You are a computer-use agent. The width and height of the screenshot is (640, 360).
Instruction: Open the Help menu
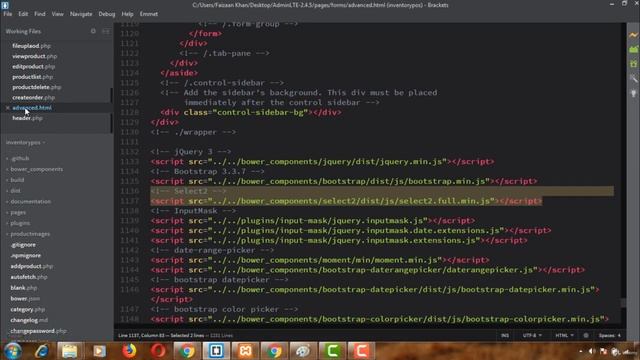point(127,14)
